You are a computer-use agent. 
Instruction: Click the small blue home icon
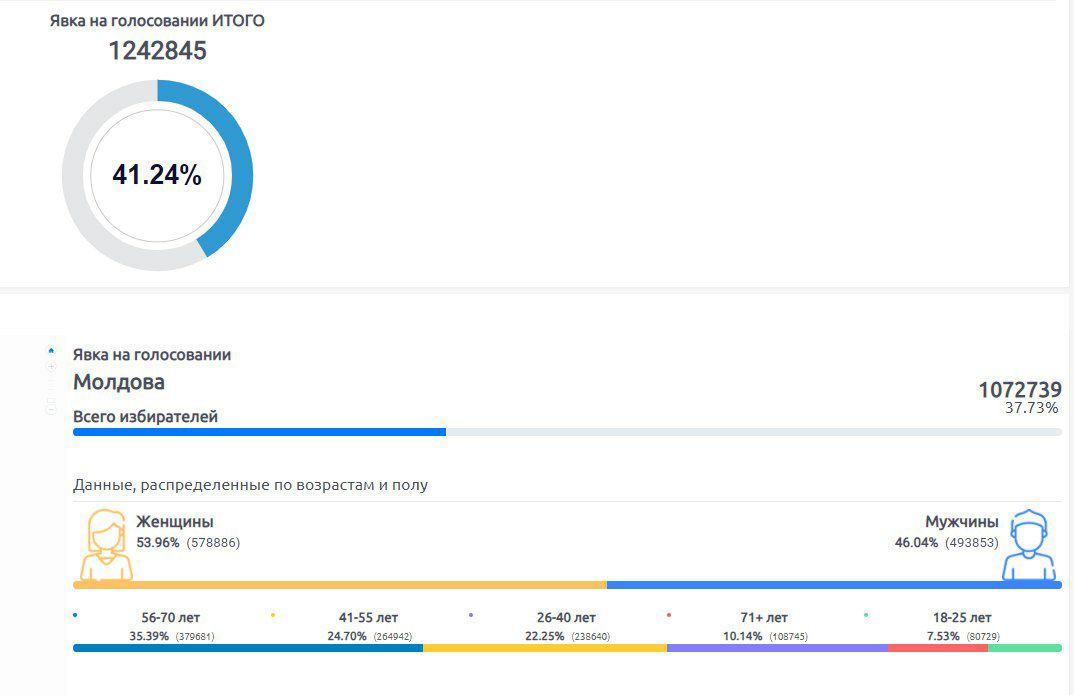pos(51,351)
